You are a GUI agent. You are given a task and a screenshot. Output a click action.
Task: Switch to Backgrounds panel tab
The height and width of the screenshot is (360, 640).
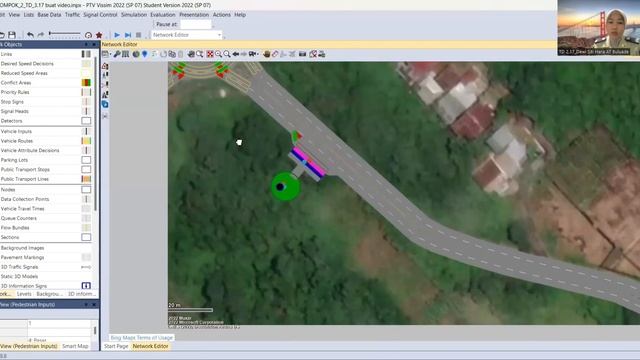pos(49,294)
